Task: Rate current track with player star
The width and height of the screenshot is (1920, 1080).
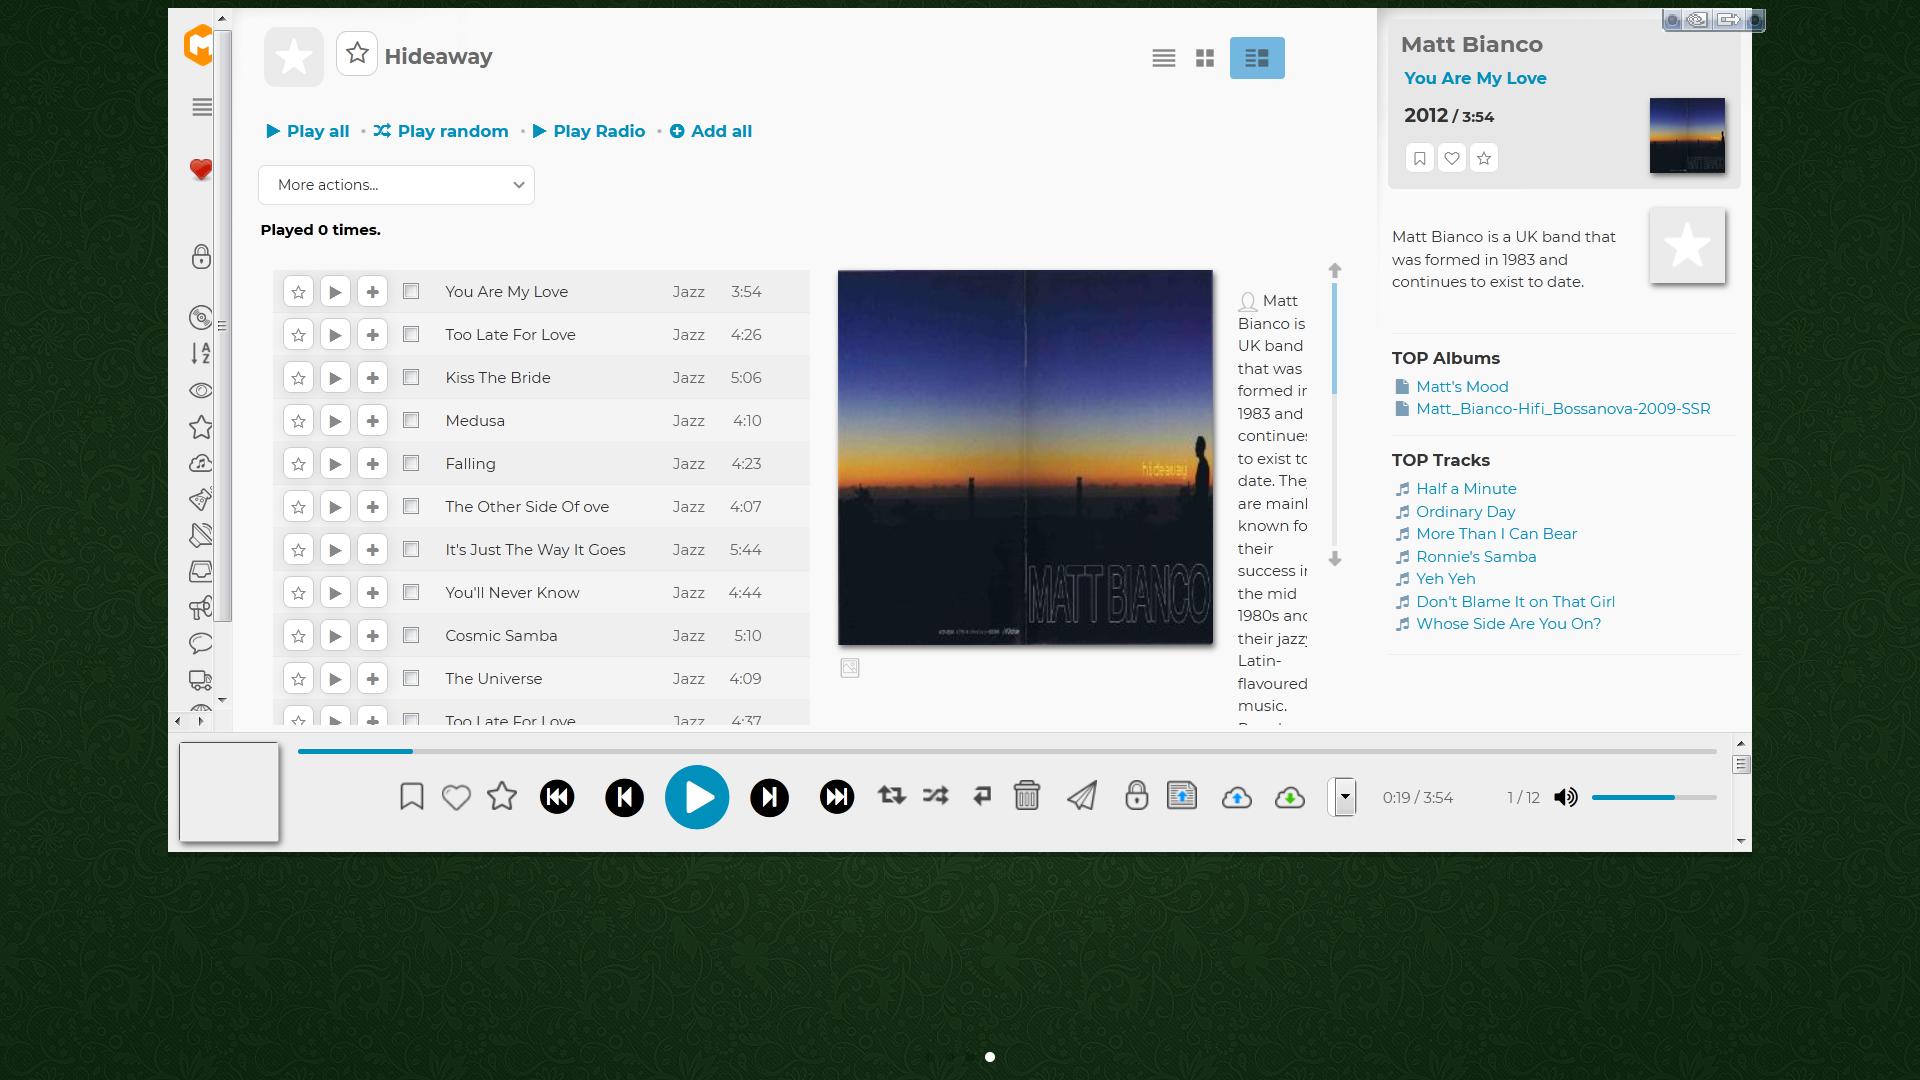Action: pyautogui.click(x=502, y=797)
